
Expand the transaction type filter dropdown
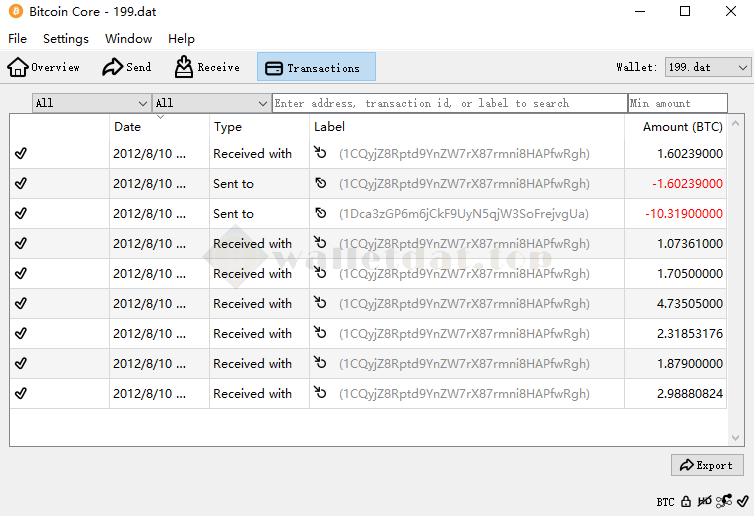[x=211, y=103]
